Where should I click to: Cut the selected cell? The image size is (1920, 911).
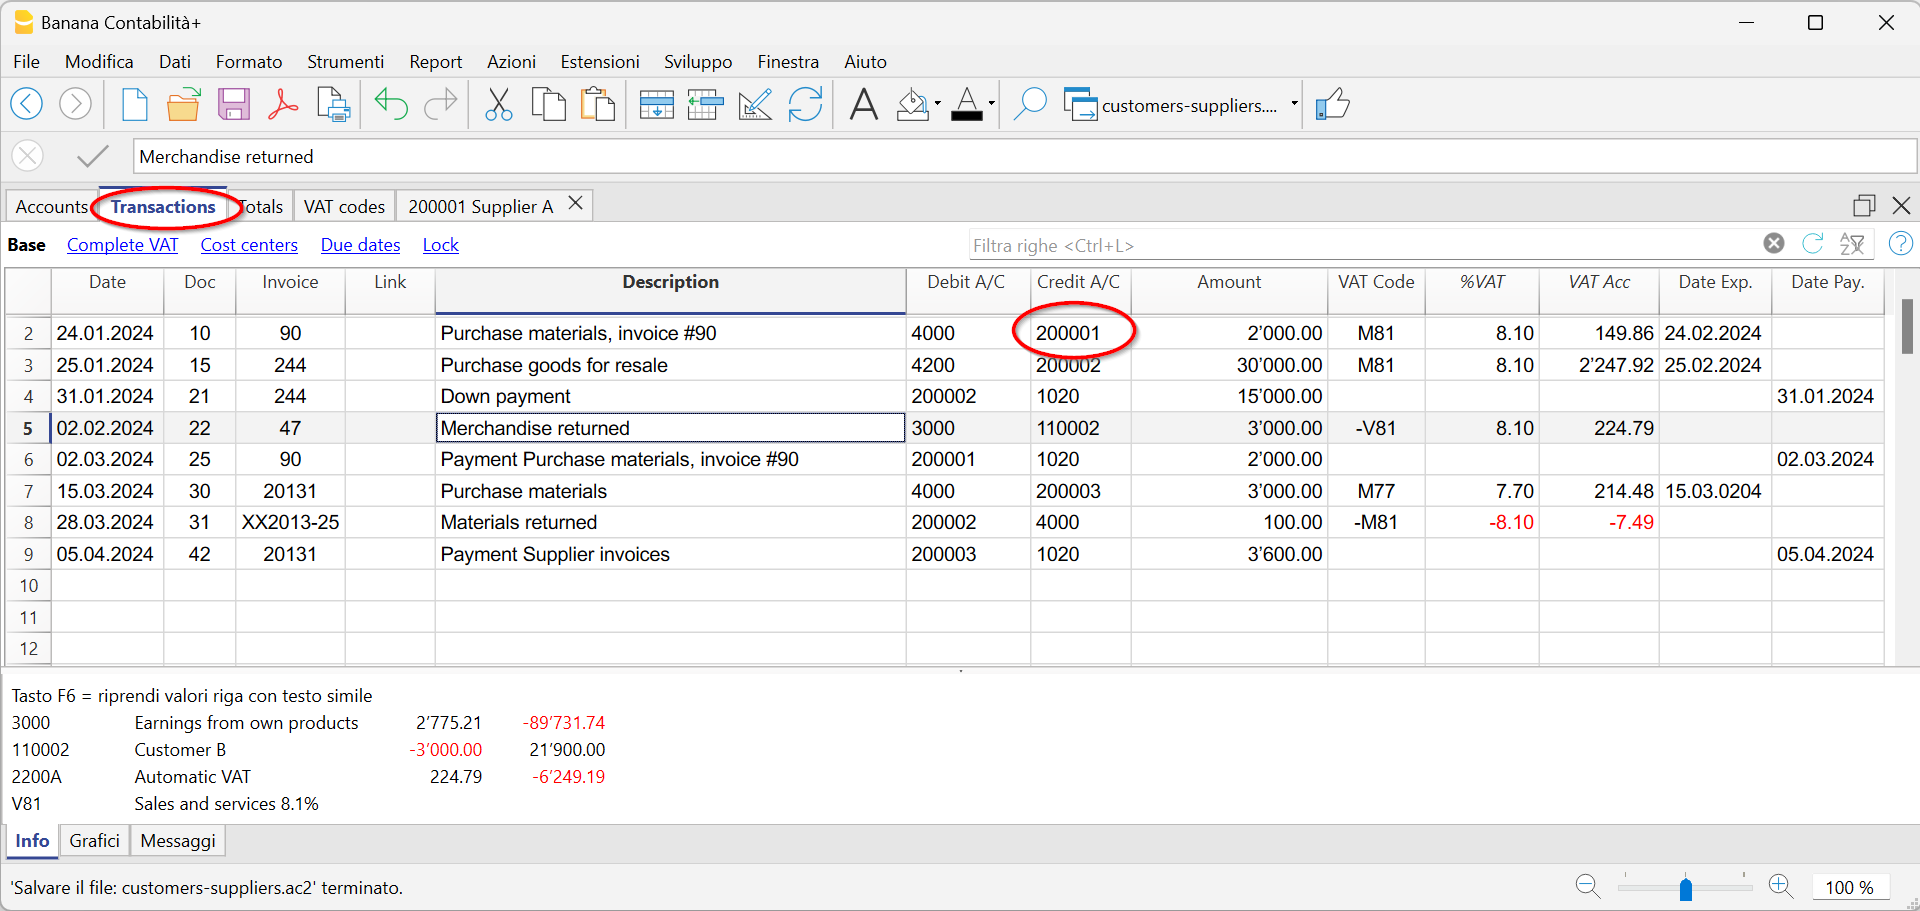point(499,104)
